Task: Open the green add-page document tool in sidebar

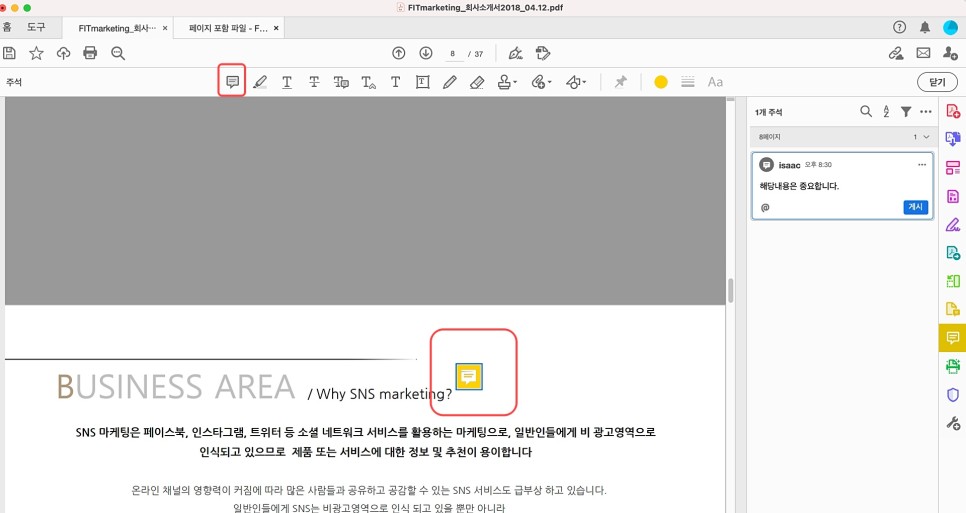Action: coord(953,252)
